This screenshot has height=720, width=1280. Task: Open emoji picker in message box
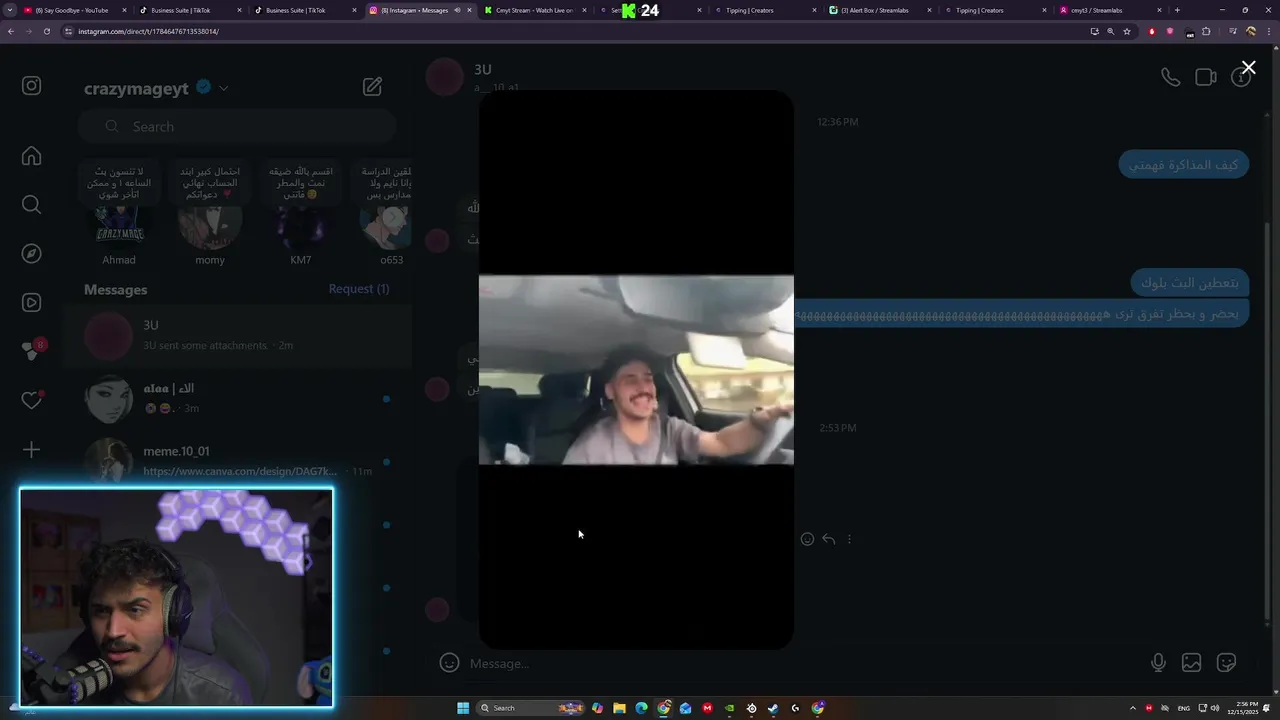pos(450,663)
